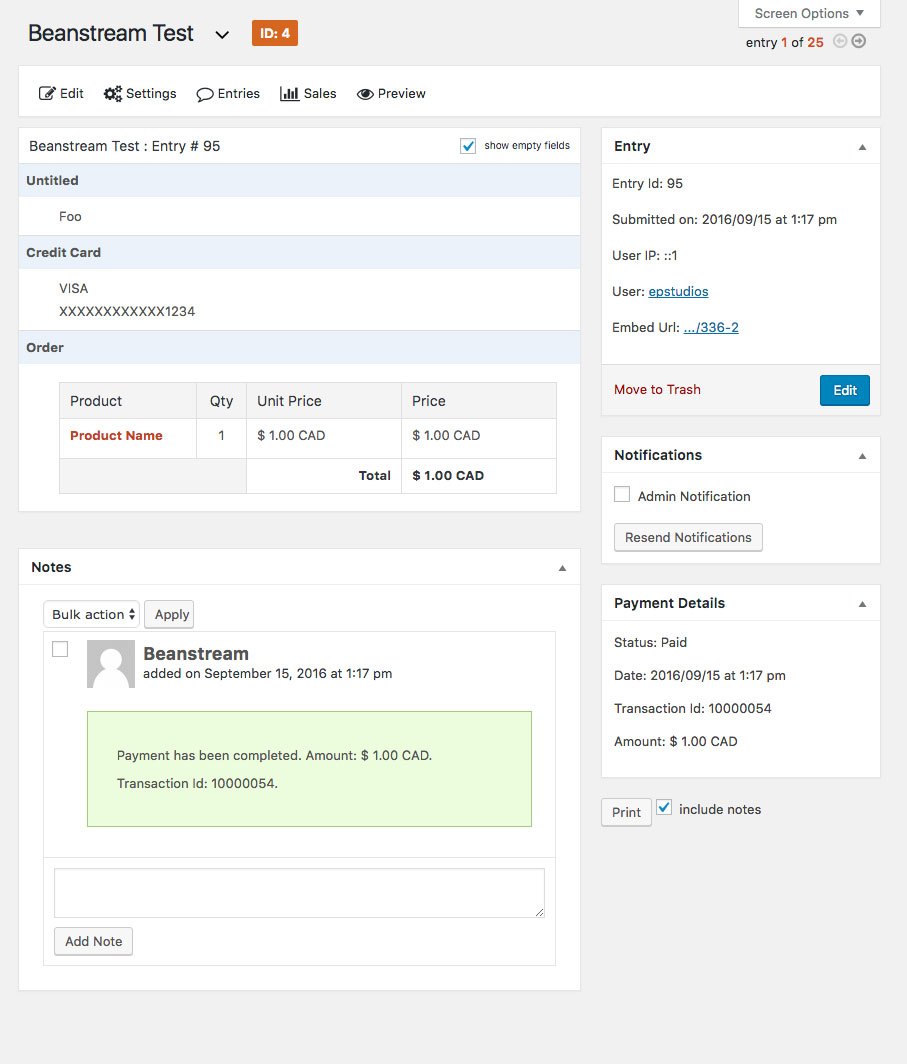Click the Sales bar chart icon

290,94
